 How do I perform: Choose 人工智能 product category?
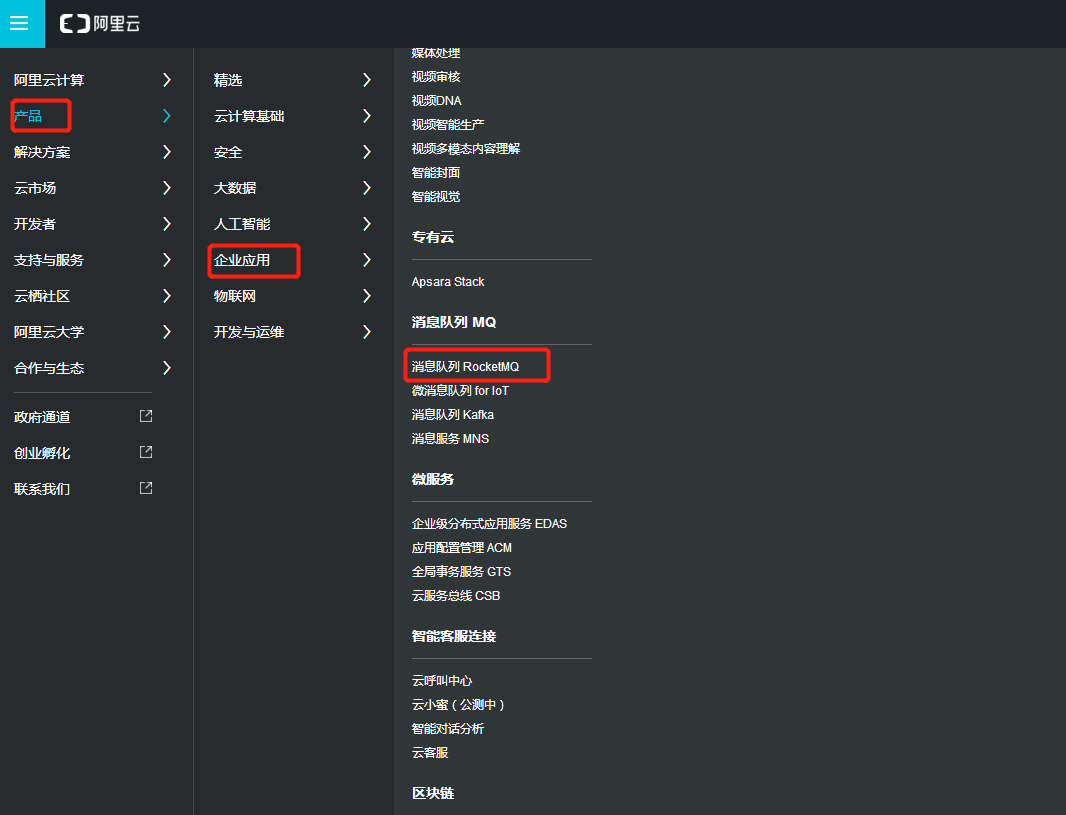(x=242, y=224)
